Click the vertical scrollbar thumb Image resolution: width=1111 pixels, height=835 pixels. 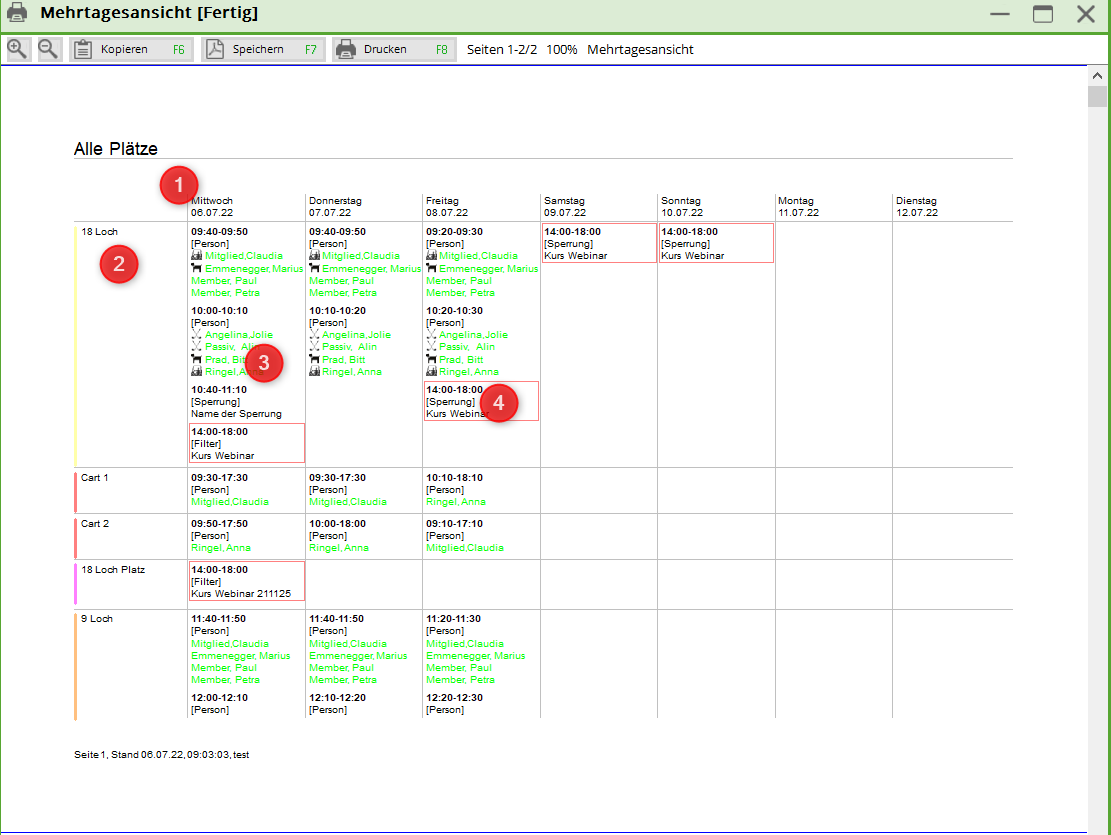coord(1098,97)
